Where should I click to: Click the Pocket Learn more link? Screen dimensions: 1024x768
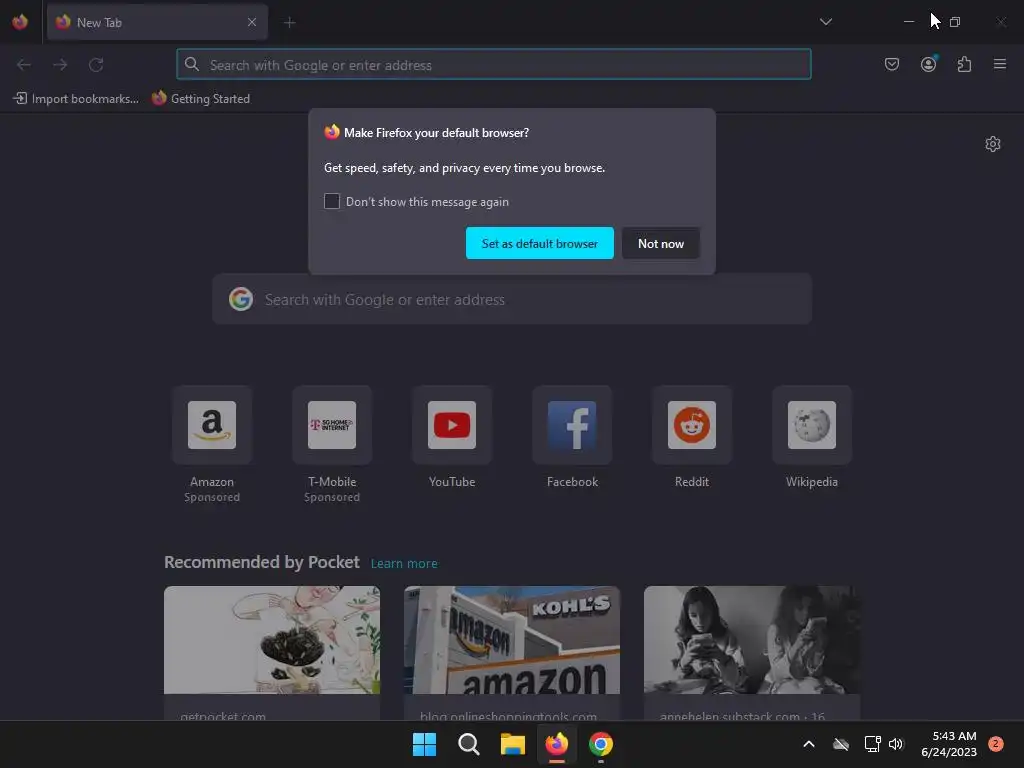click(404, 563)
